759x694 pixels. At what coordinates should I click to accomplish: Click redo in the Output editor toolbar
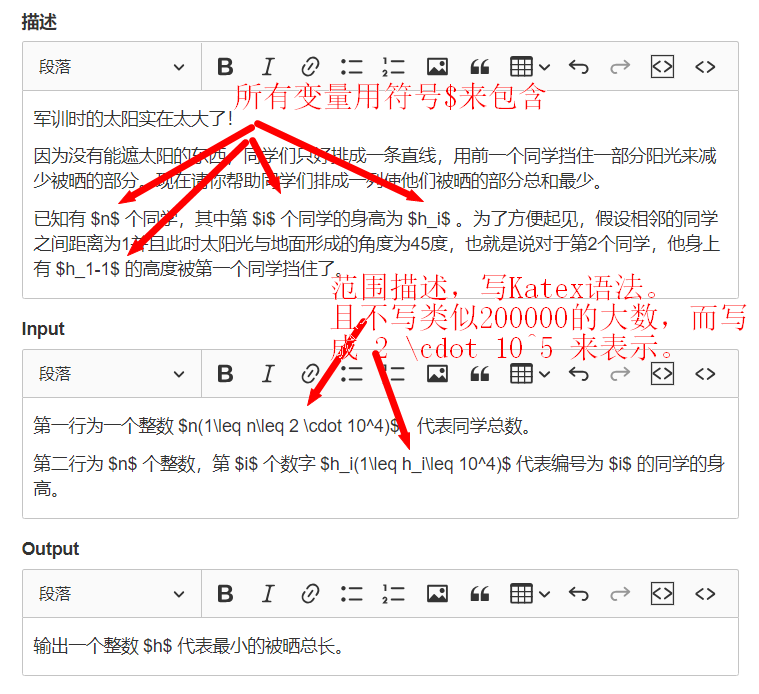point(620,594)
